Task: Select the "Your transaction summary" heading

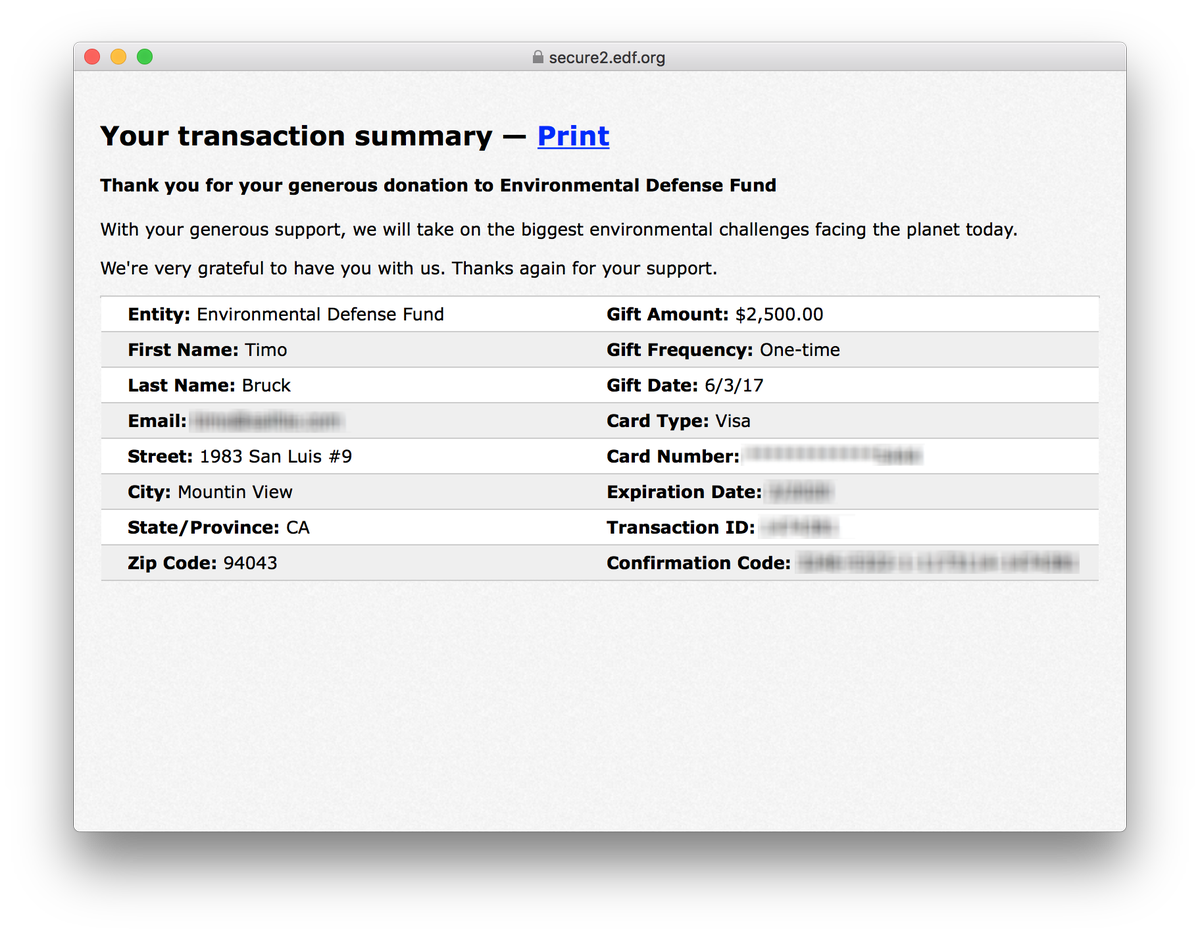Action: 297,136
